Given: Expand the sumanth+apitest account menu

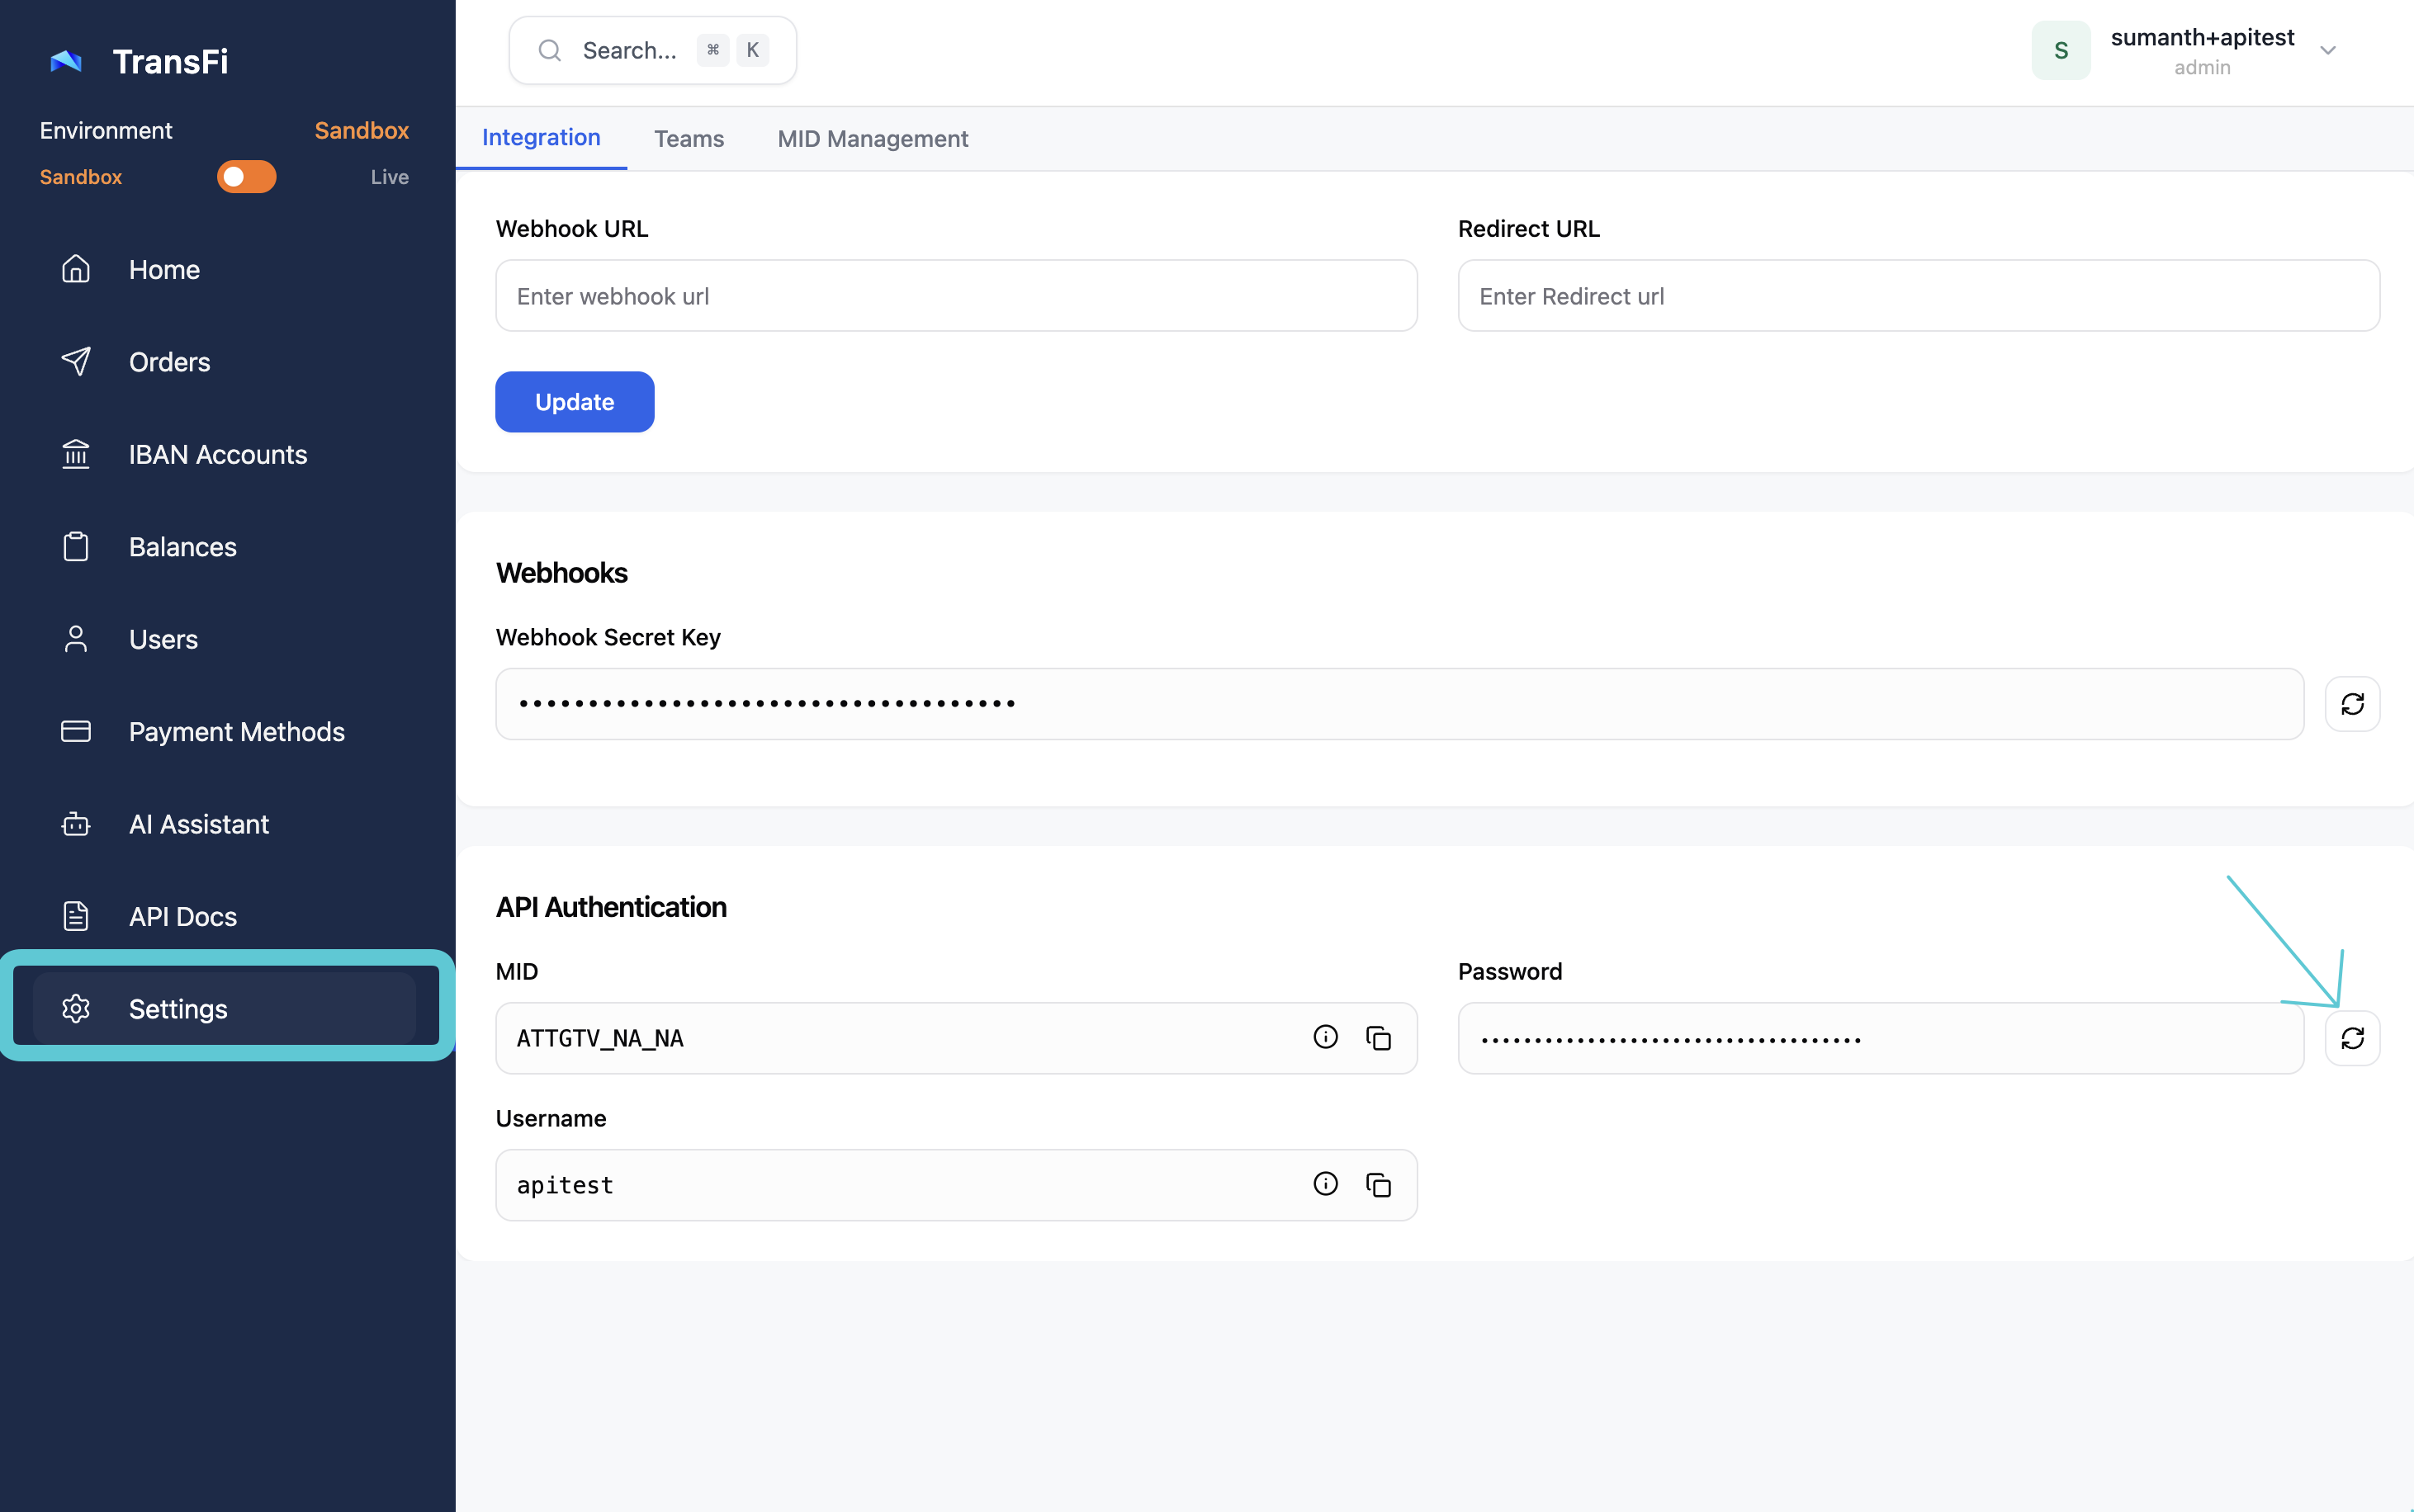Looking at the screenshot, I should (x=2327, y=50).
